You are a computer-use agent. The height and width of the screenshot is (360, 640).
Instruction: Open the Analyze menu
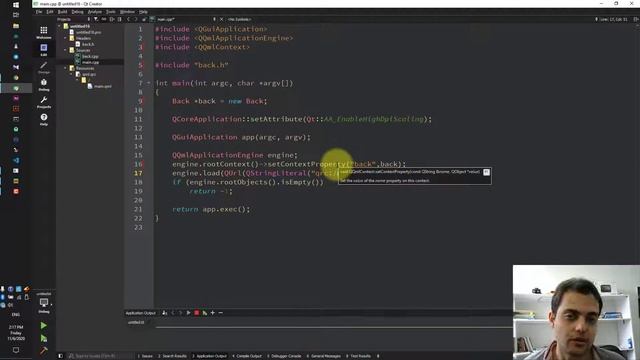coord(95,12)
